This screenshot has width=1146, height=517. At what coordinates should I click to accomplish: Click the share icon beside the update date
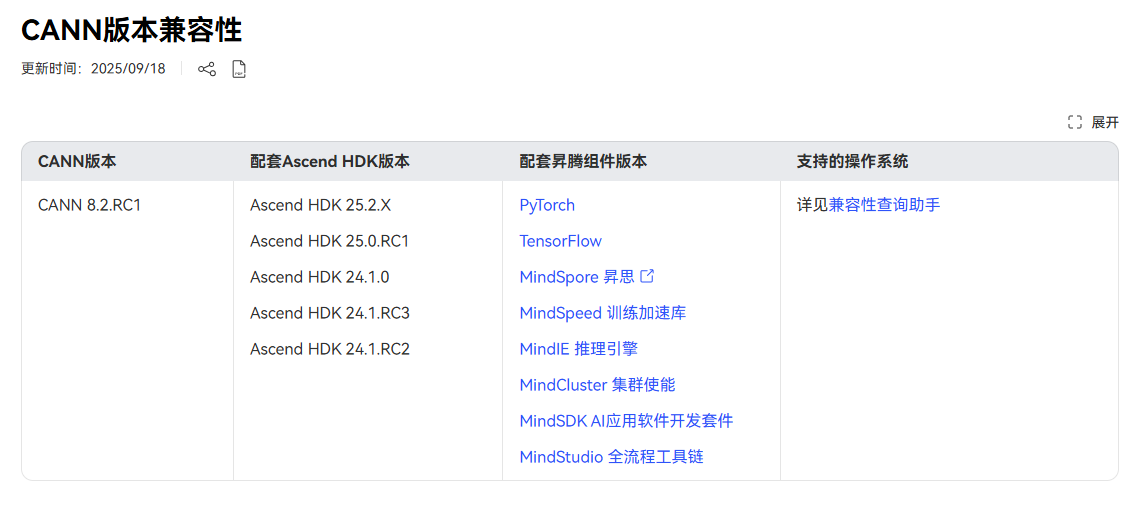click(x=207, y=69)
